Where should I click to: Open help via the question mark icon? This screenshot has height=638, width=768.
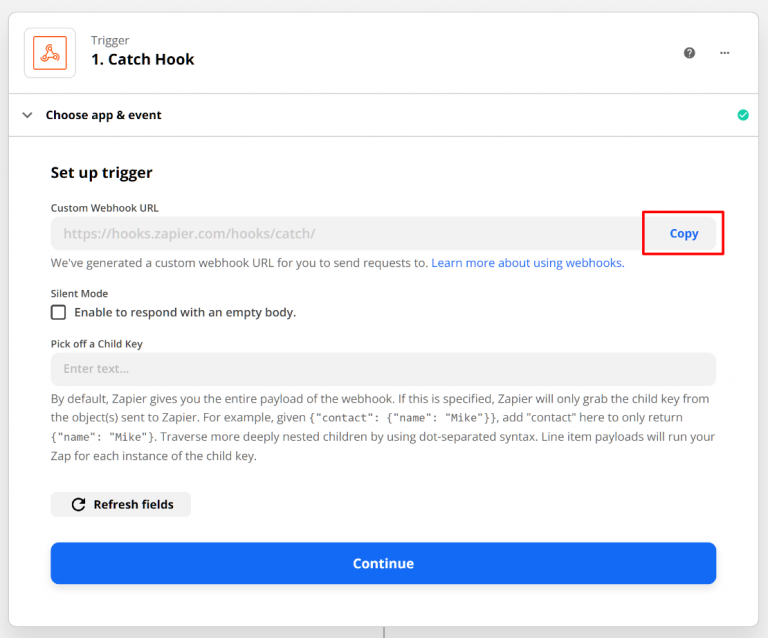(689, 53)
